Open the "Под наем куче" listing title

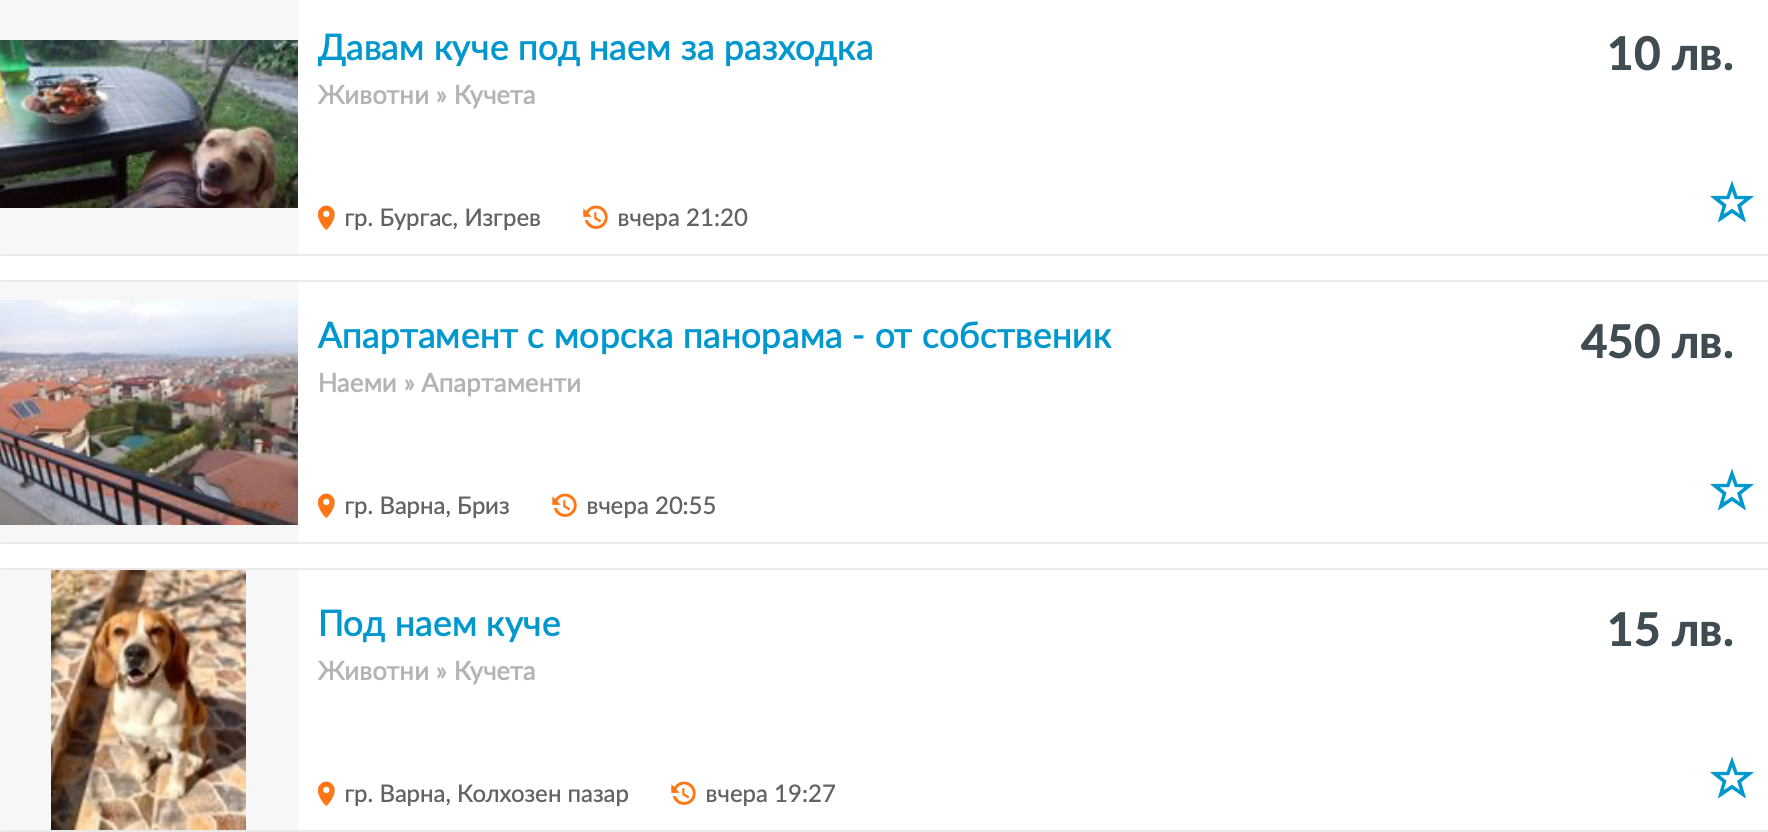(x=439, y=624)
